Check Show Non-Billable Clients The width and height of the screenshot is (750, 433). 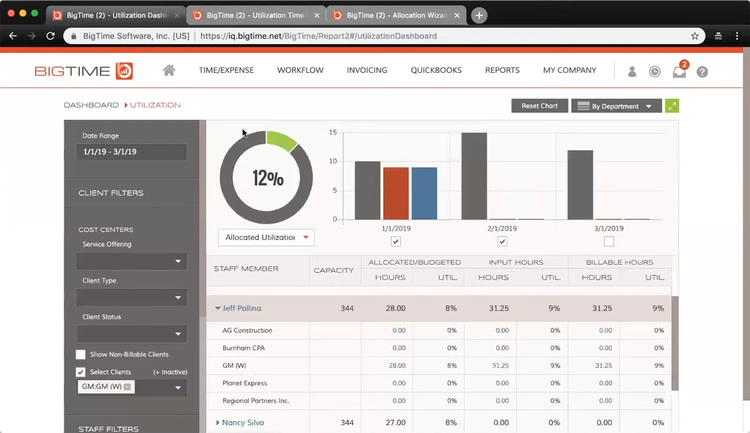(x=80, y=355)
